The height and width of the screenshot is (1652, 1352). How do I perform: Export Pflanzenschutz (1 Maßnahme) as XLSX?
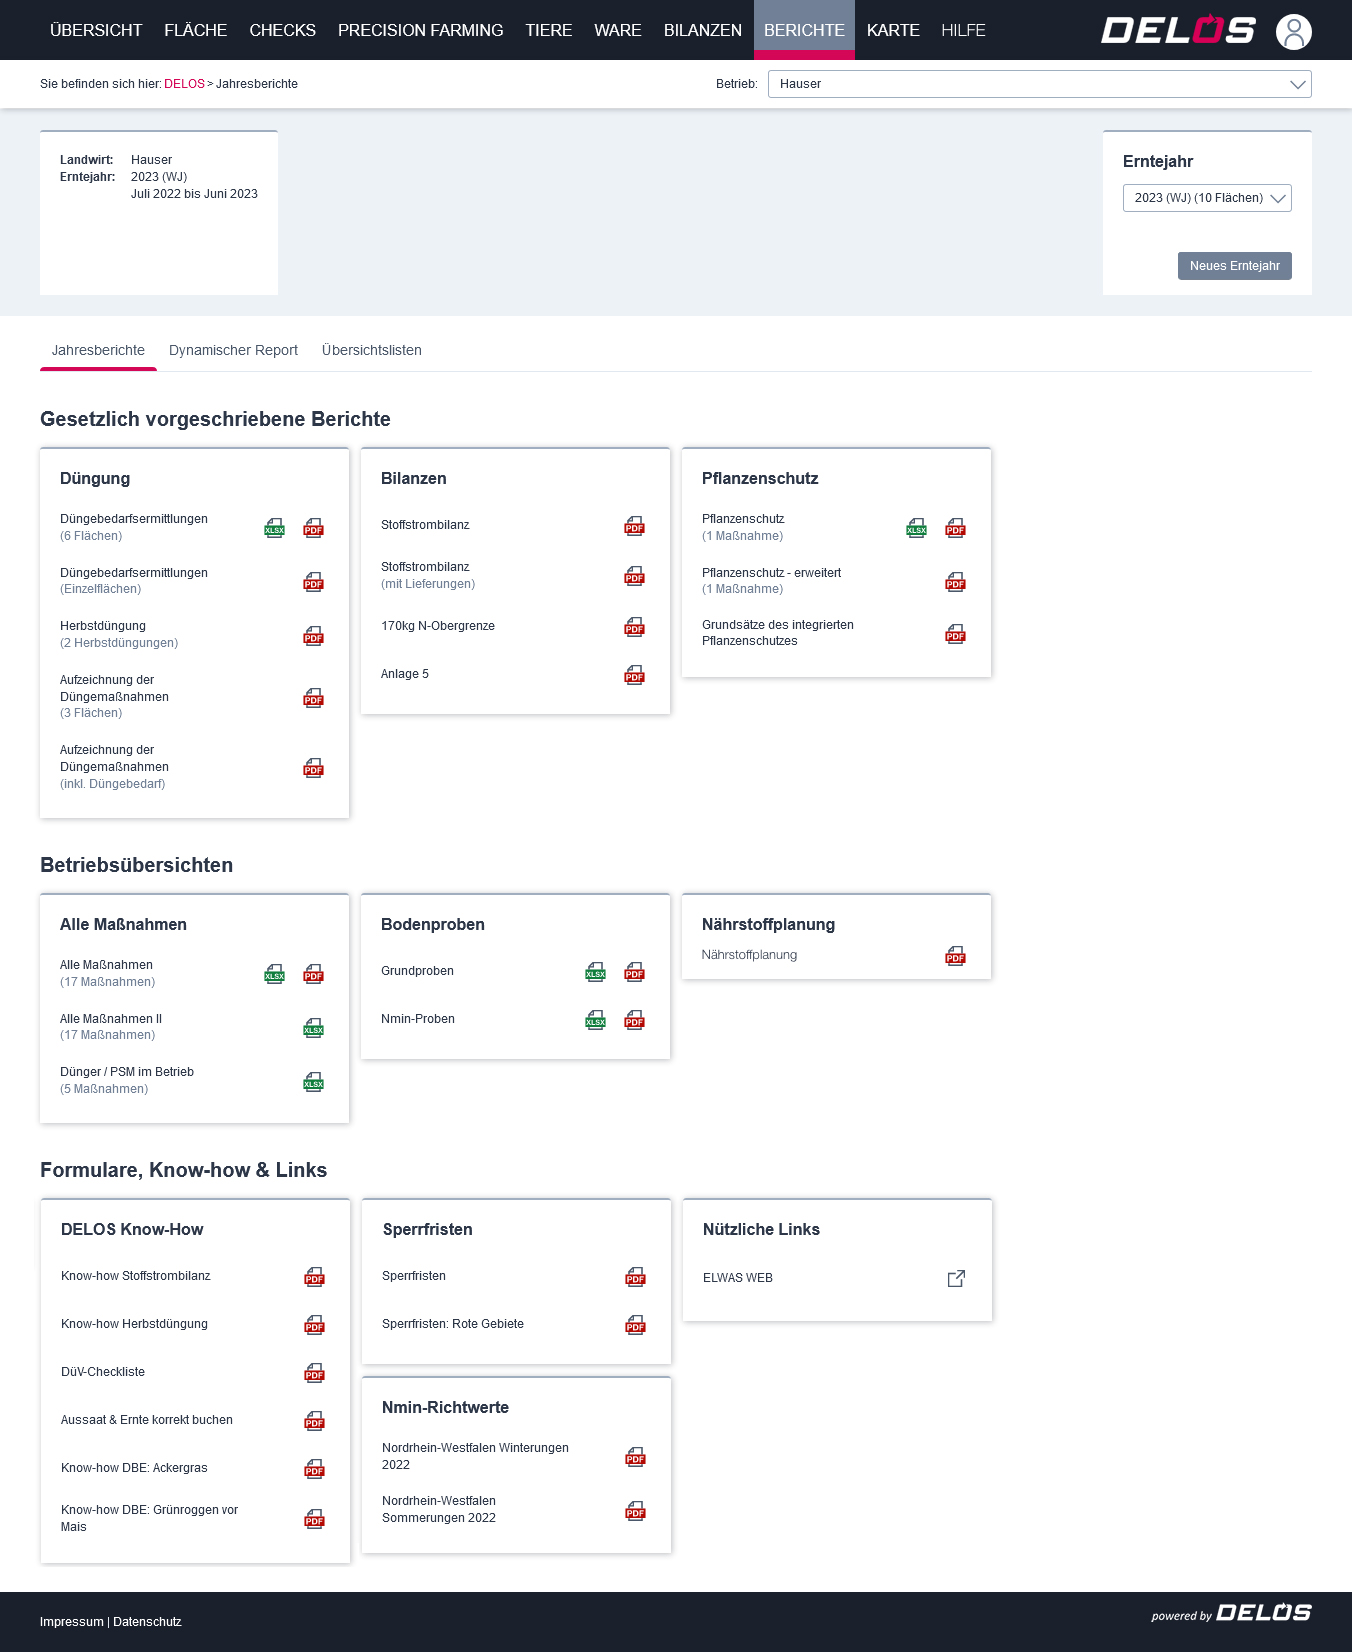pos(916,528)
